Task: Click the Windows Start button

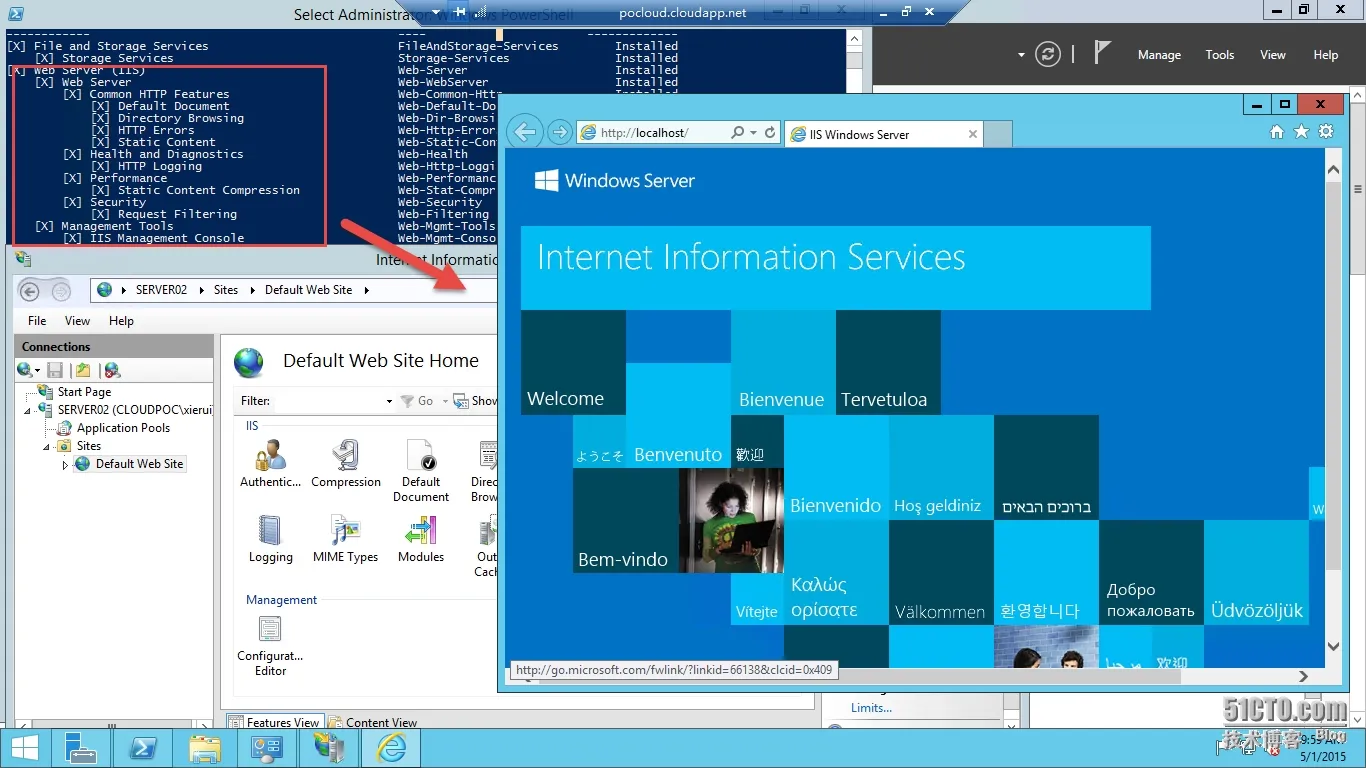Action: [24, 748]
